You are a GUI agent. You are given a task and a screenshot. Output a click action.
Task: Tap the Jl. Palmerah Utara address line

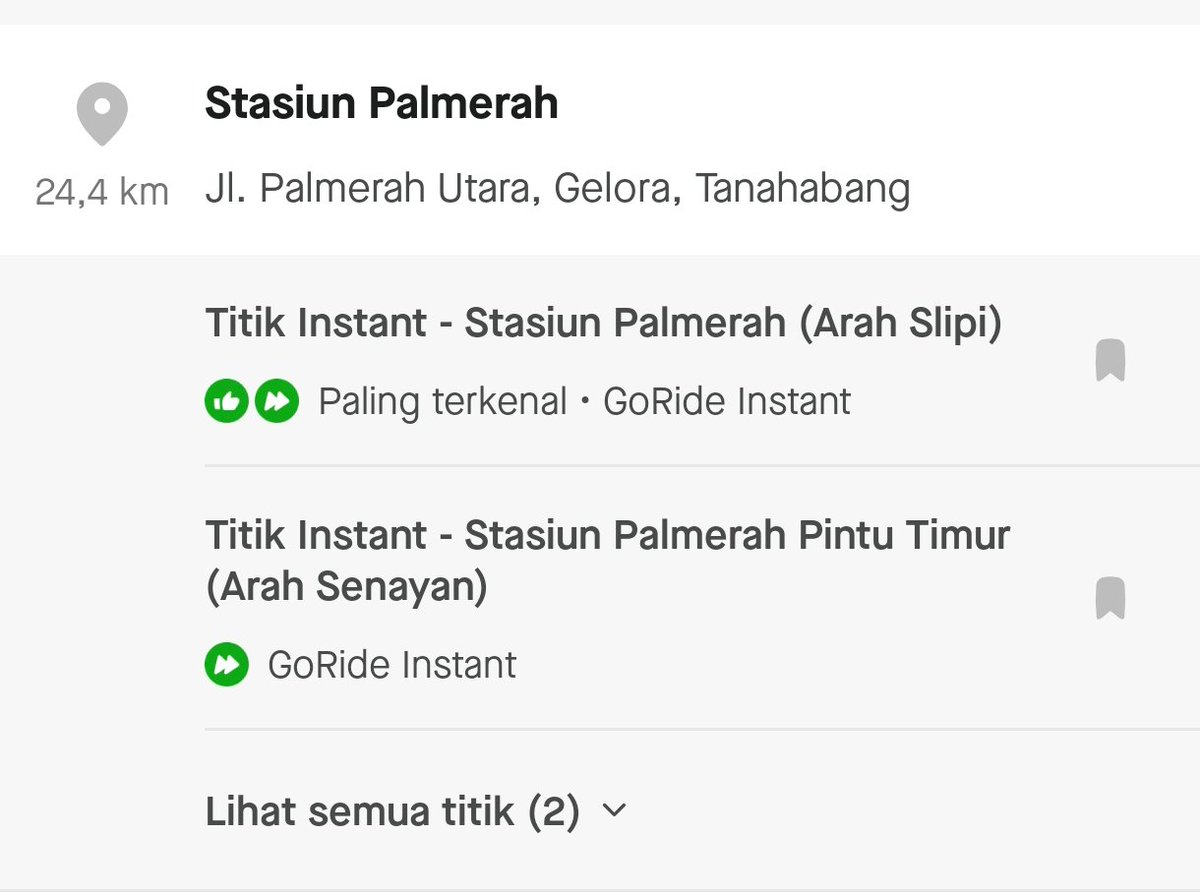click(x=556, y=189)
